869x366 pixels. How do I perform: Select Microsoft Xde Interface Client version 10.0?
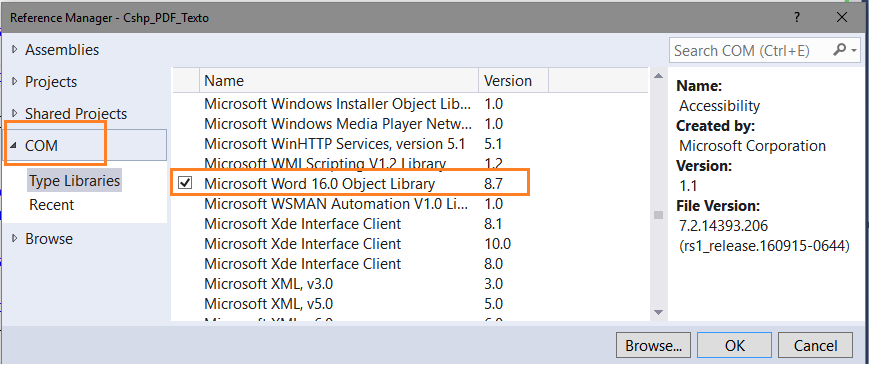point(410,244)
